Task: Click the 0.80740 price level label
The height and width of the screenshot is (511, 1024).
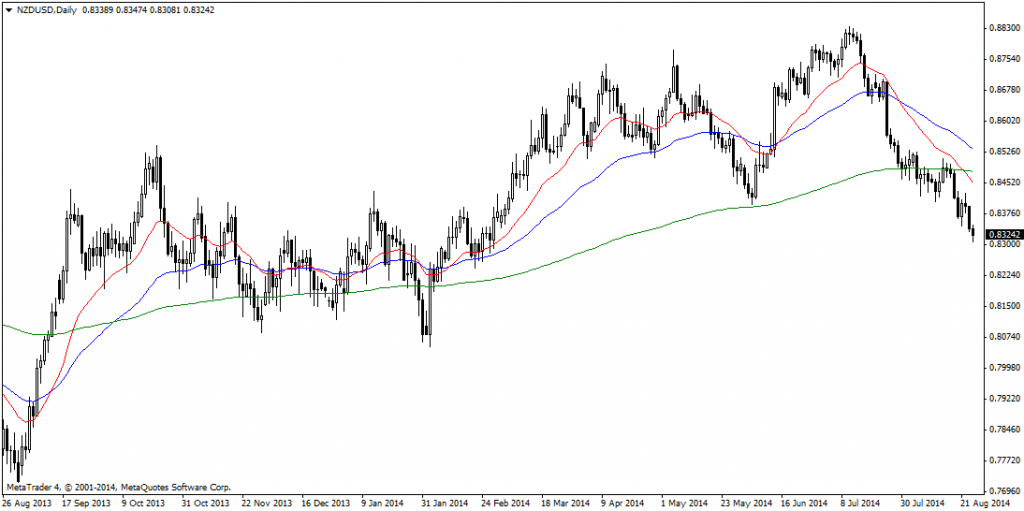Action: pyautogui.click(x=999, y=336)
